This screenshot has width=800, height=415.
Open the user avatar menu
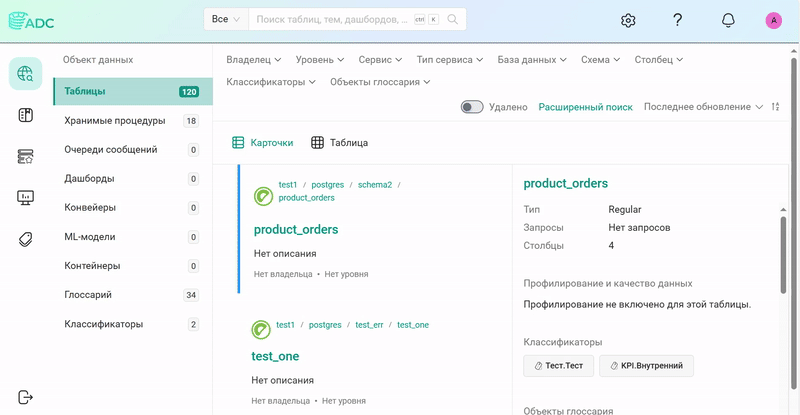[773, 20]
